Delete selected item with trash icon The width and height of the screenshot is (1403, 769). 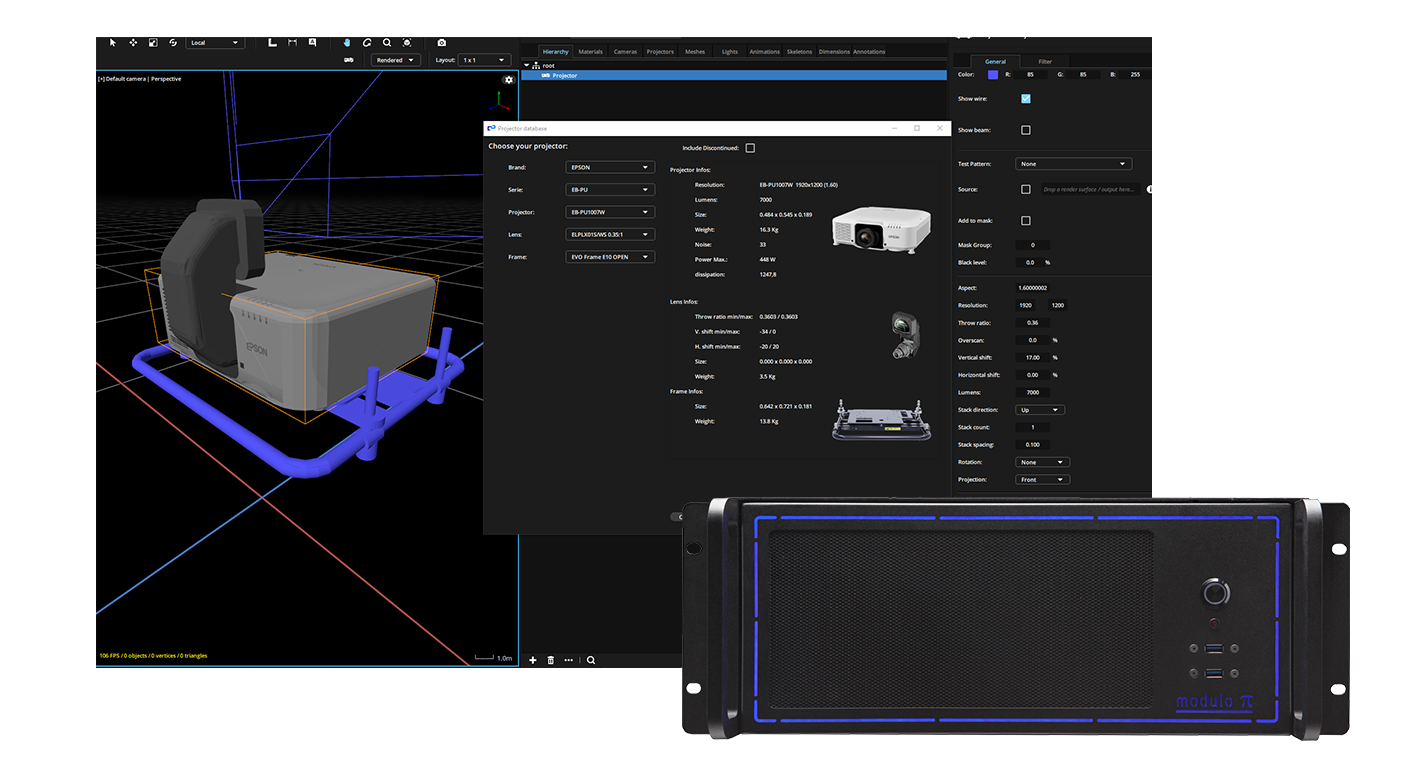[x=551, y=660]
